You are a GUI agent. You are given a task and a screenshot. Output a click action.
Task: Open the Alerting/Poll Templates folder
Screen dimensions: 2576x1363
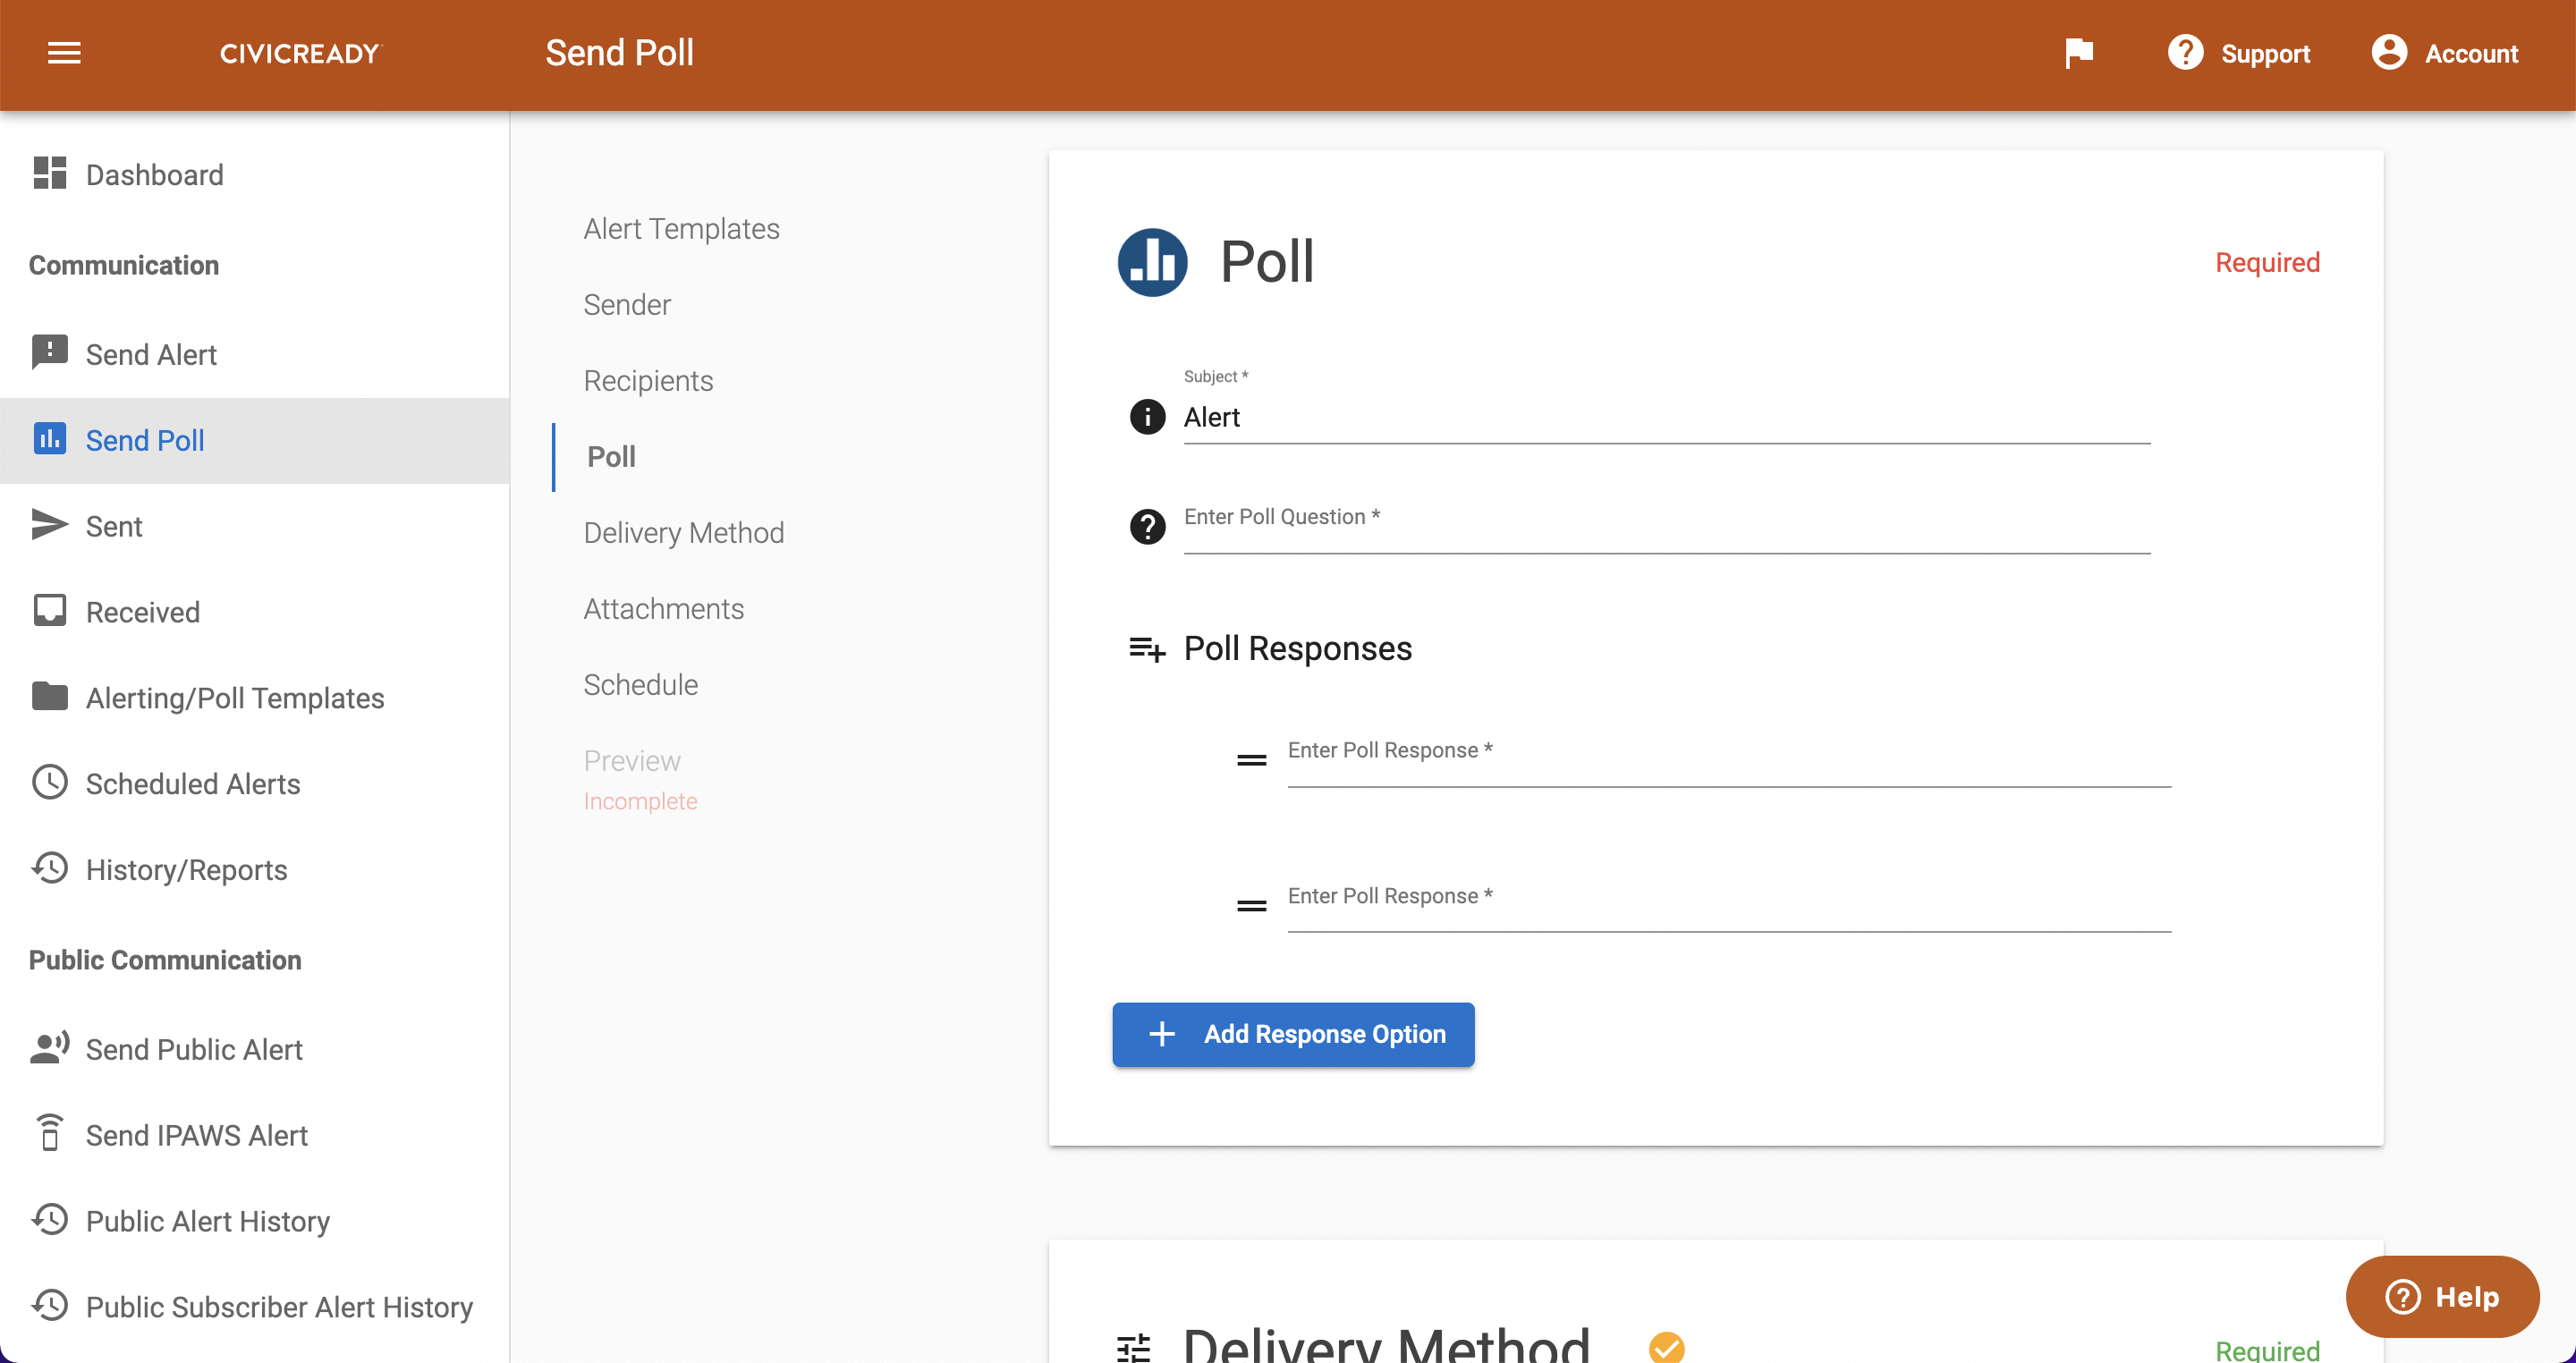234,697
